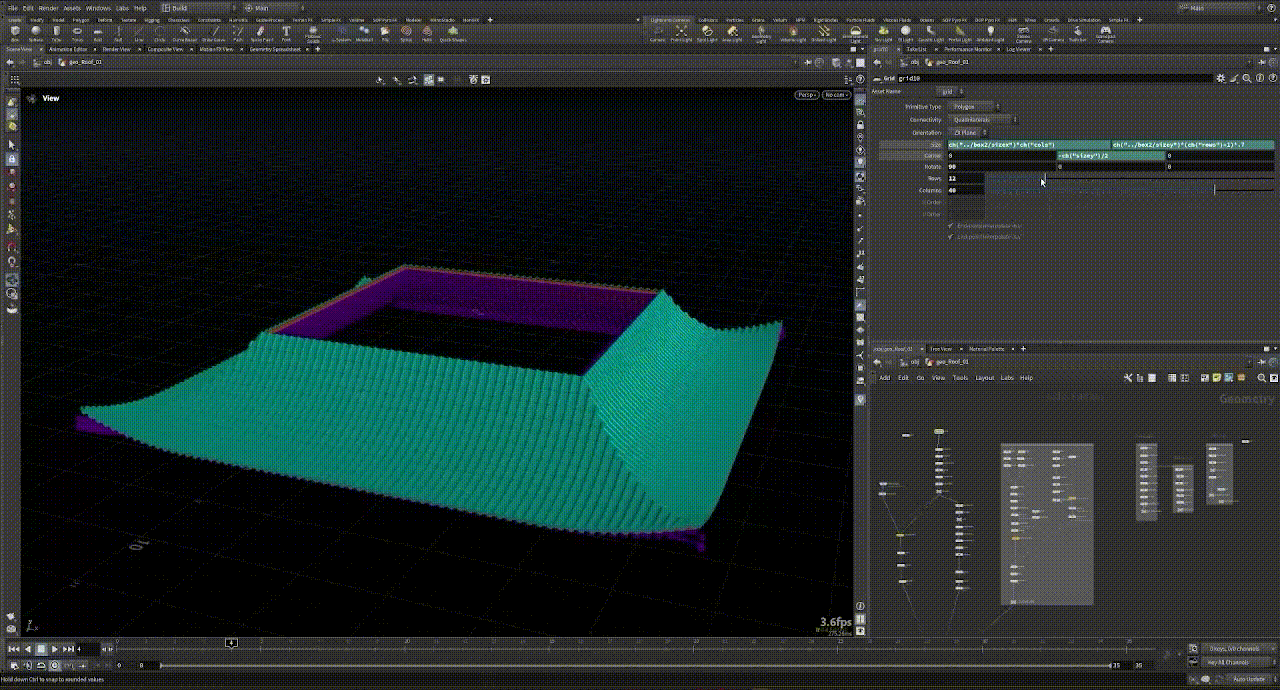Select the Helix shelf tool
This screenshot has height=690, width=1280.
pos(427,32)
